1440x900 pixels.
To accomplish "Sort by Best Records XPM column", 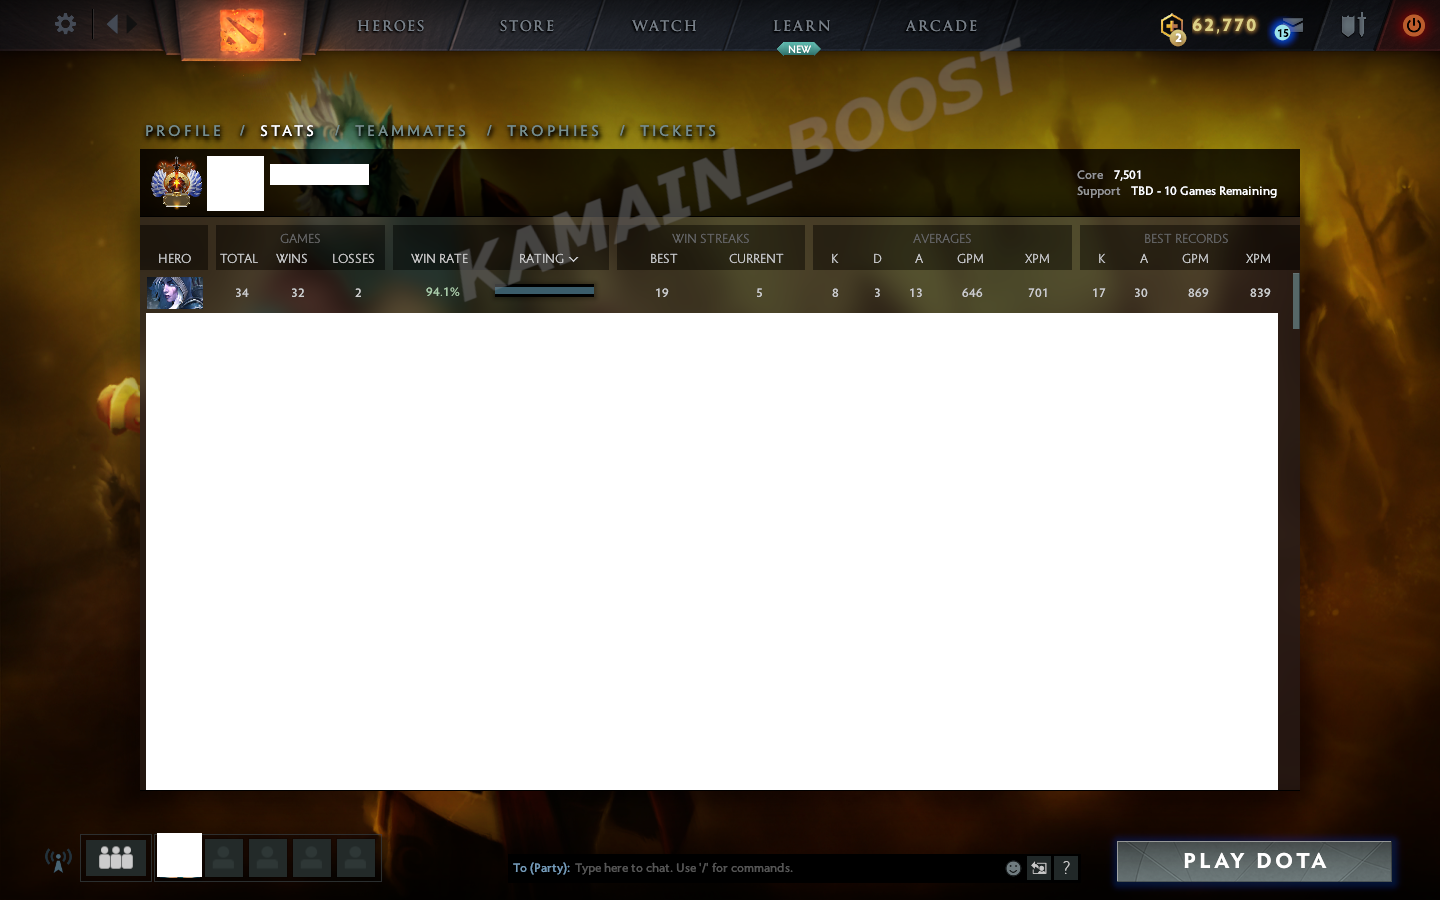I will click(x=1258, y=259).
